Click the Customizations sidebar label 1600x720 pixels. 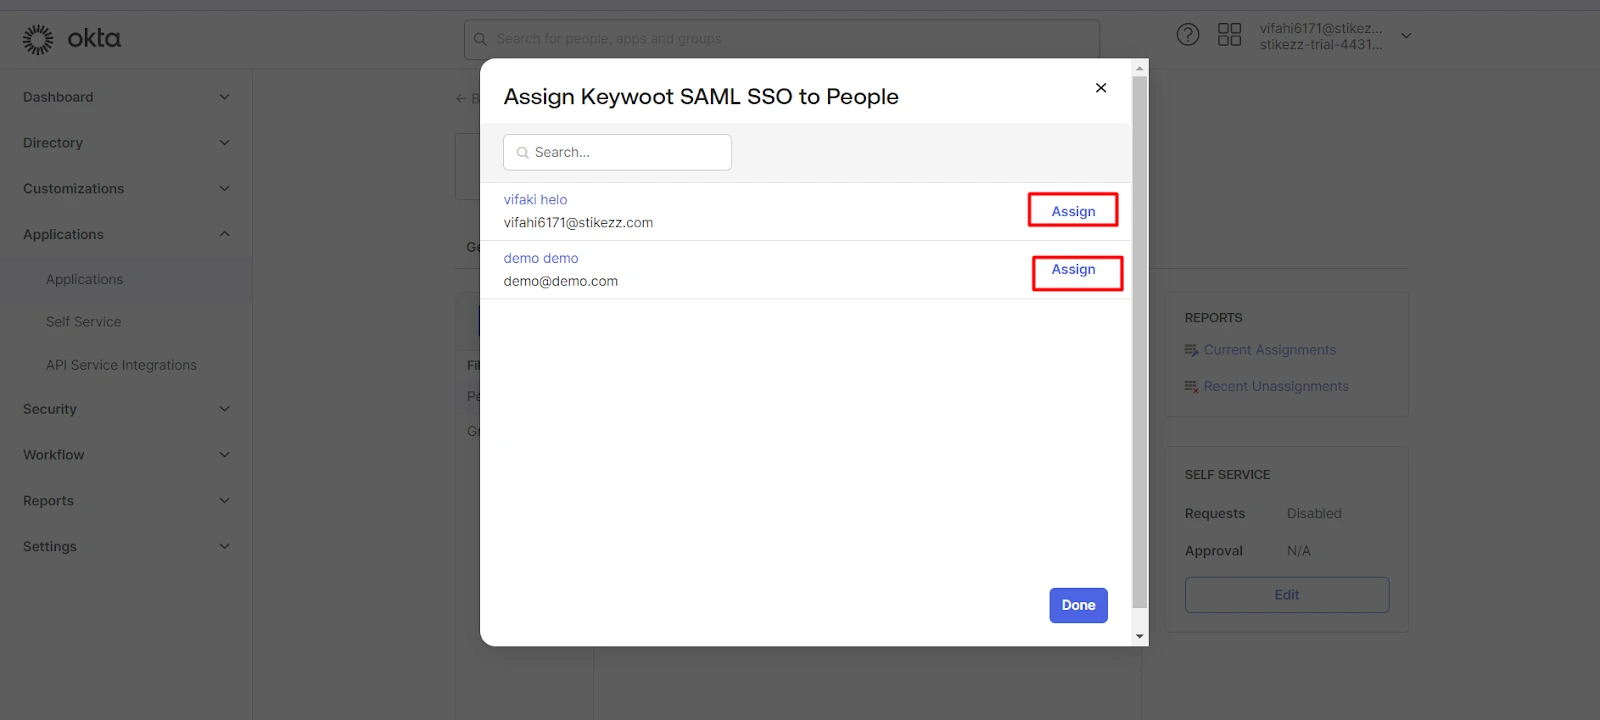point(74,188)
